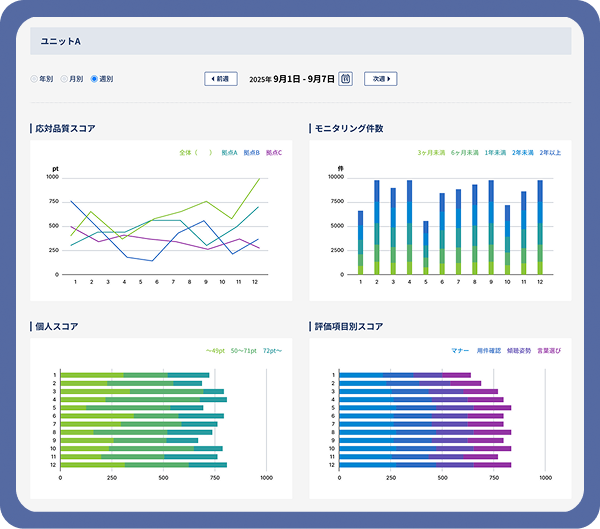This screenshot has width=600, height=529.
Task: Click the ユニットA header bar
Action: [300, 41]
